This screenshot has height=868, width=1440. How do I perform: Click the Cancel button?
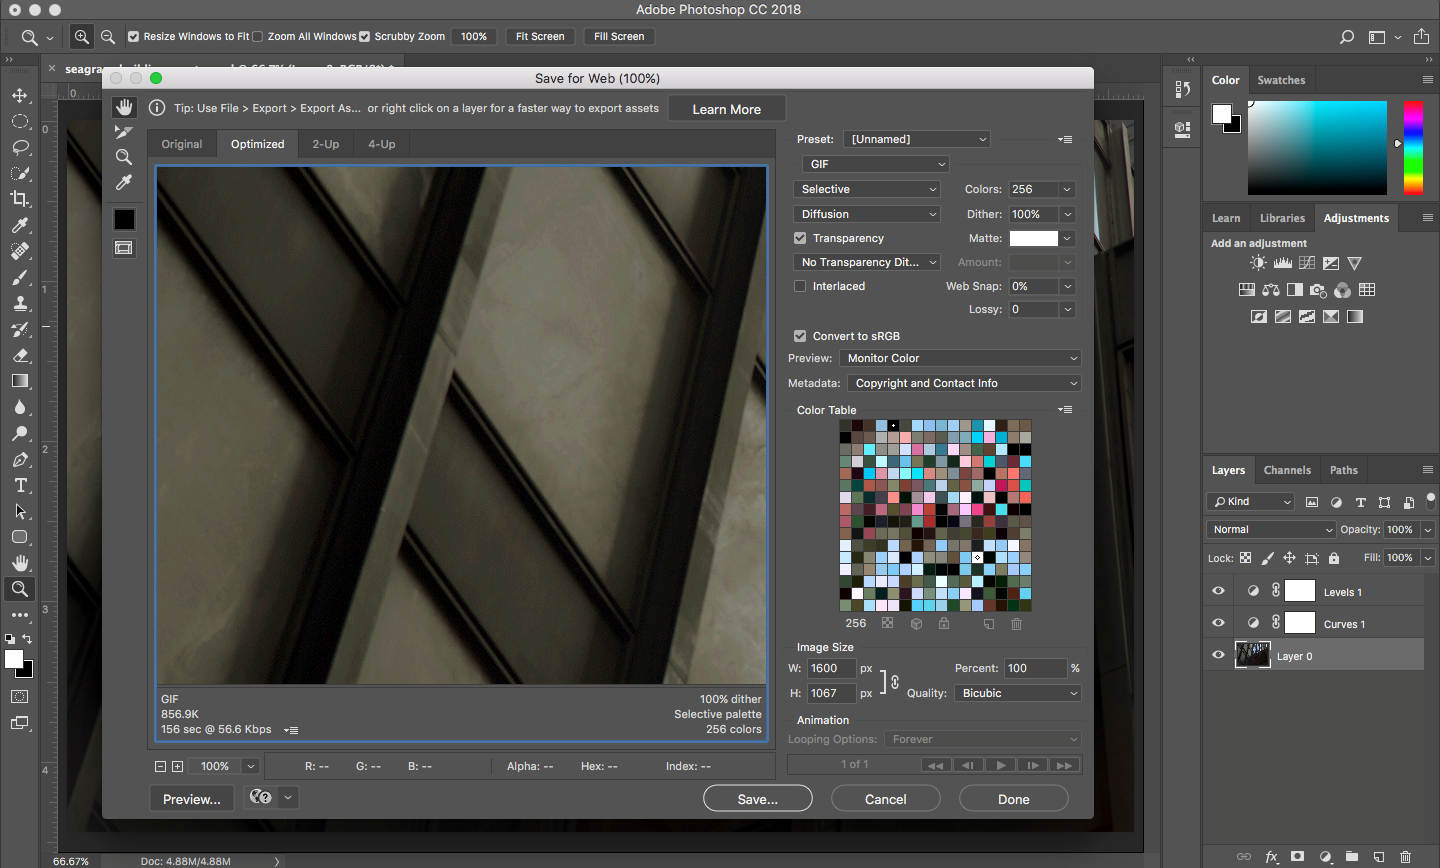click(885, 799)
